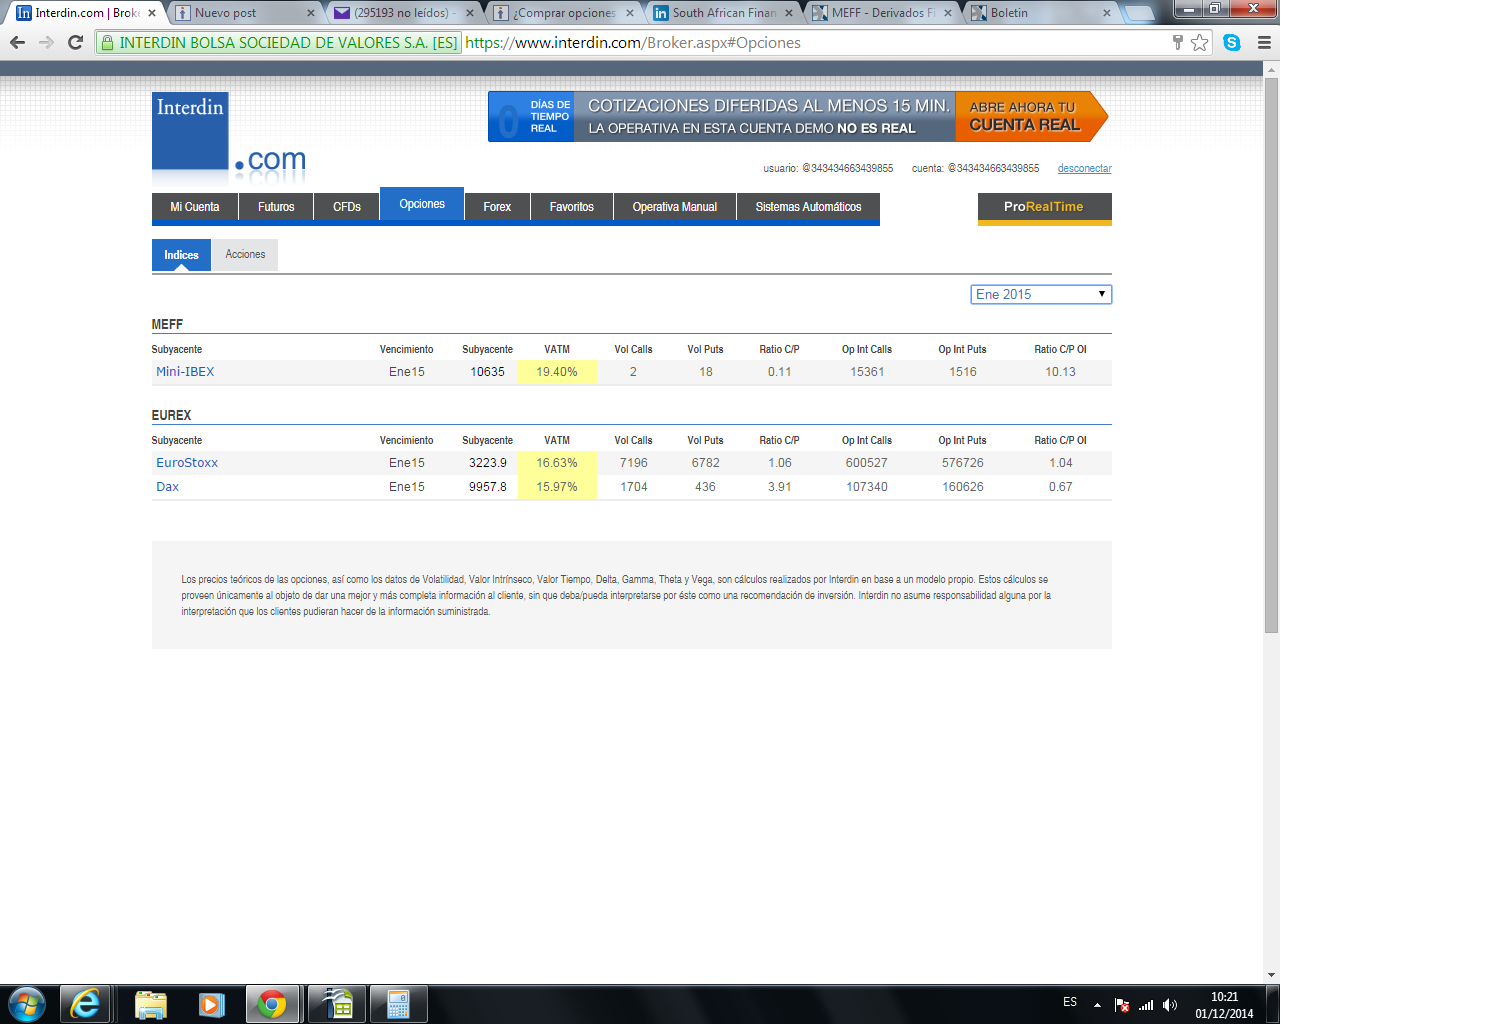Launch Internet Explorer from taskbar
Screen dimensions: 1500x1024
[x=85, y=1004]
